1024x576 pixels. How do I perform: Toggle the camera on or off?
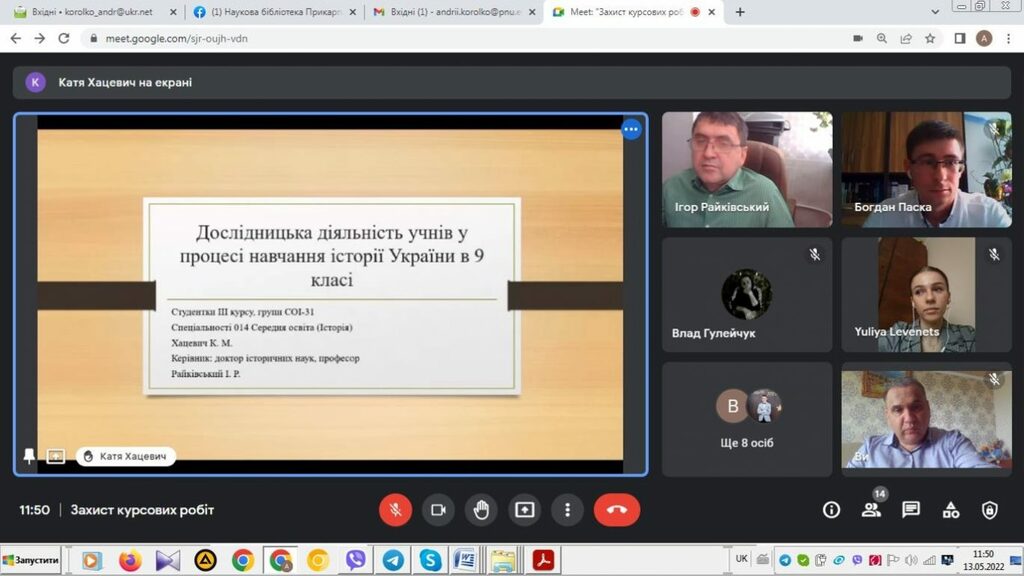(x=438, y=510)
